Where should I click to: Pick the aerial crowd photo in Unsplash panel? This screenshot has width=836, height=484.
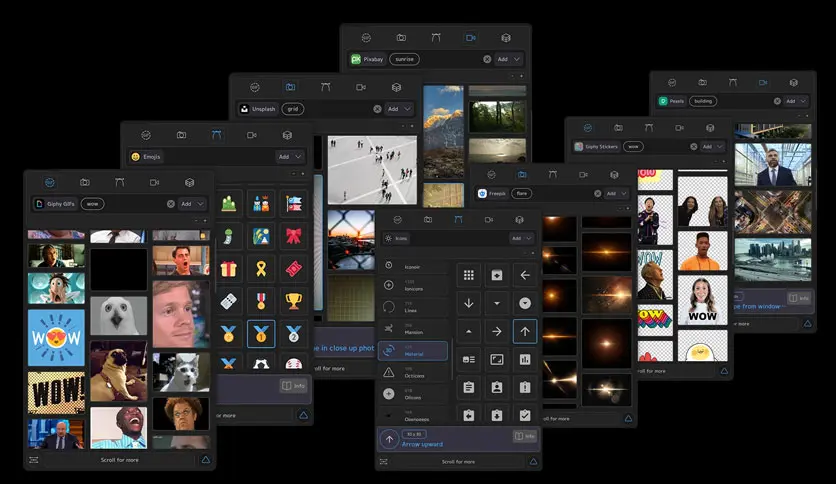tap(372, 170)
